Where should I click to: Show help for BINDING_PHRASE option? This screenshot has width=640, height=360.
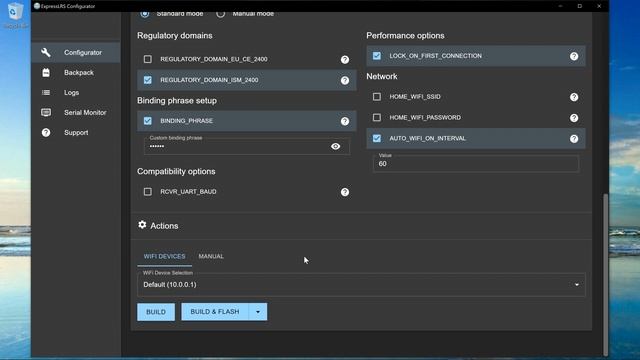click(345, 121)
